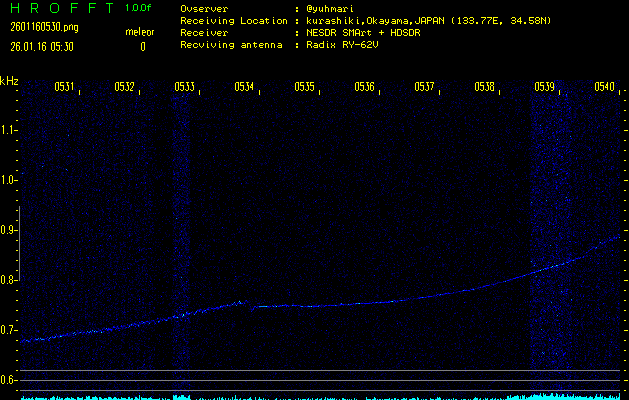Click the kHz axis unit label
This screenshot has height=400, width=629.
(x=9, y=81)
